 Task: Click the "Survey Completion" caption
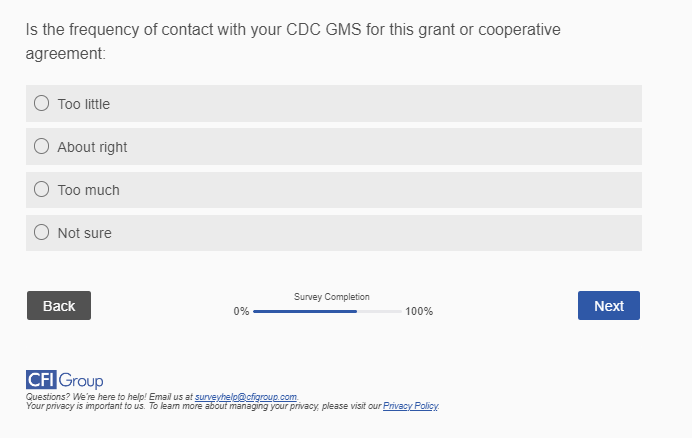(332, 297)
